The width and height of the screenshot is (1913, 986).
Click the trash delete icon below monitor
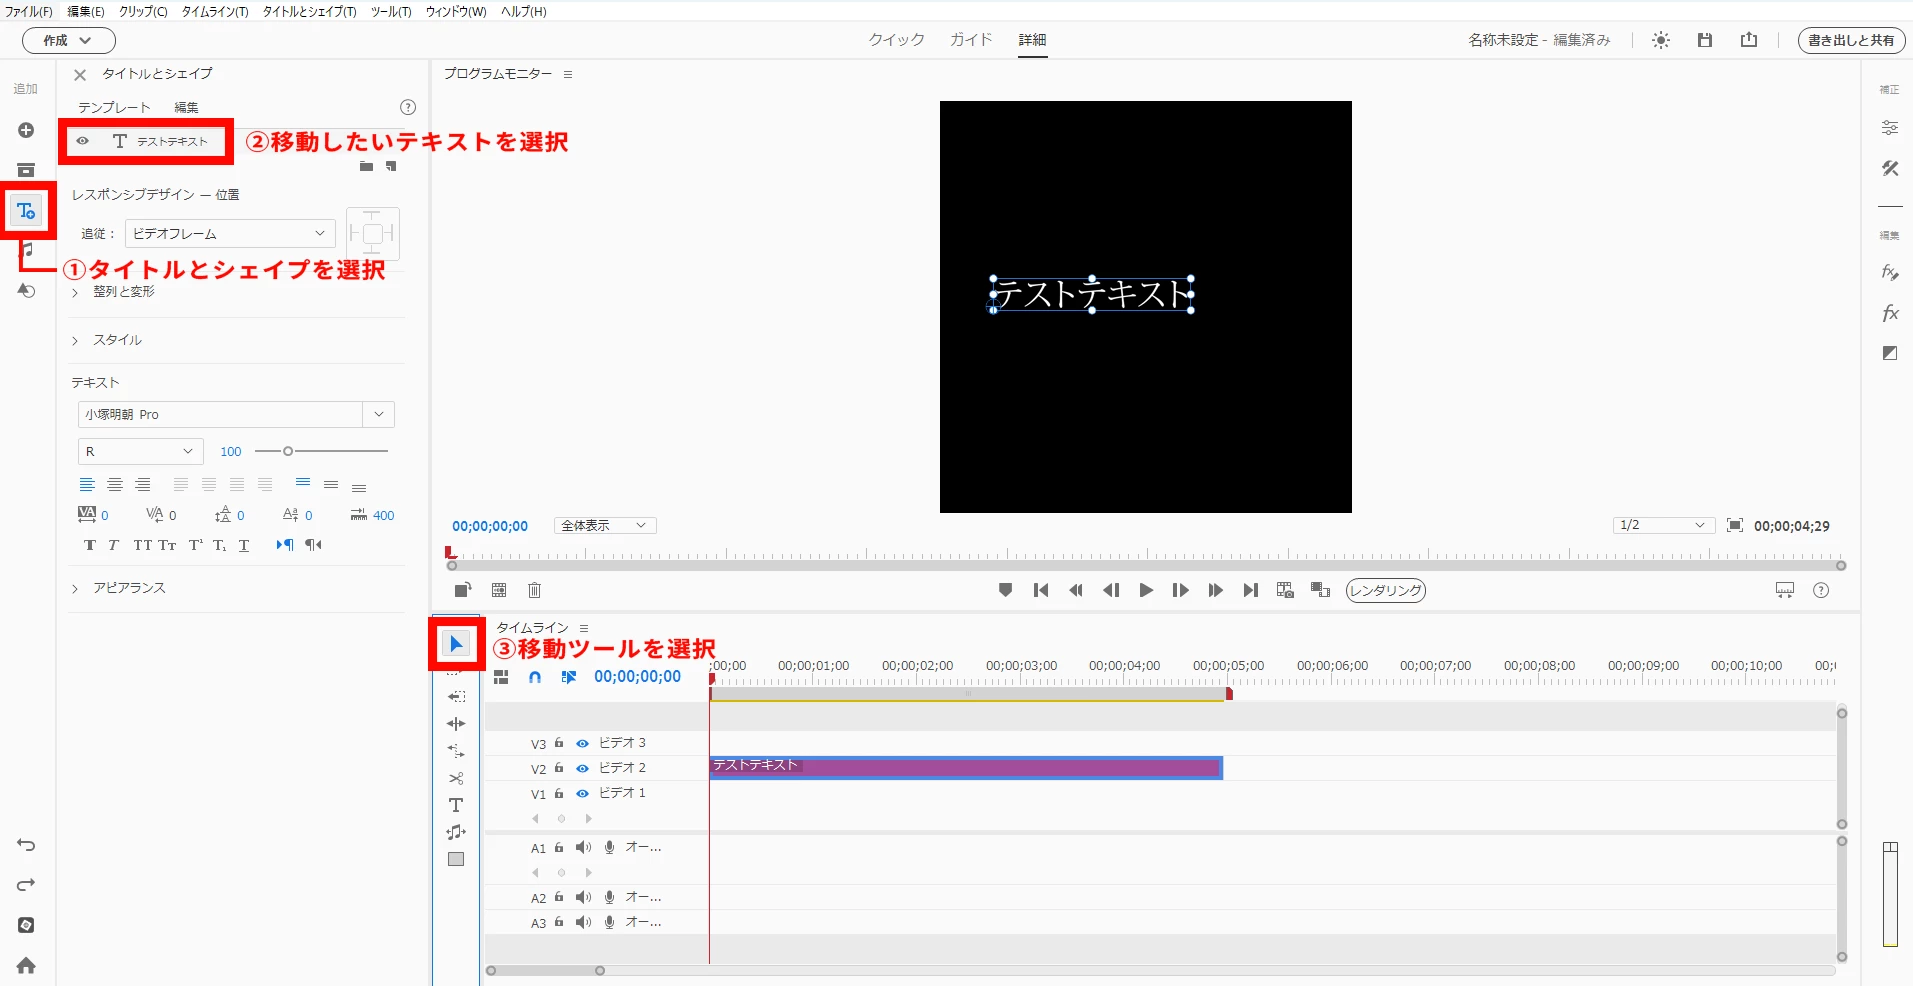(535, 590)
